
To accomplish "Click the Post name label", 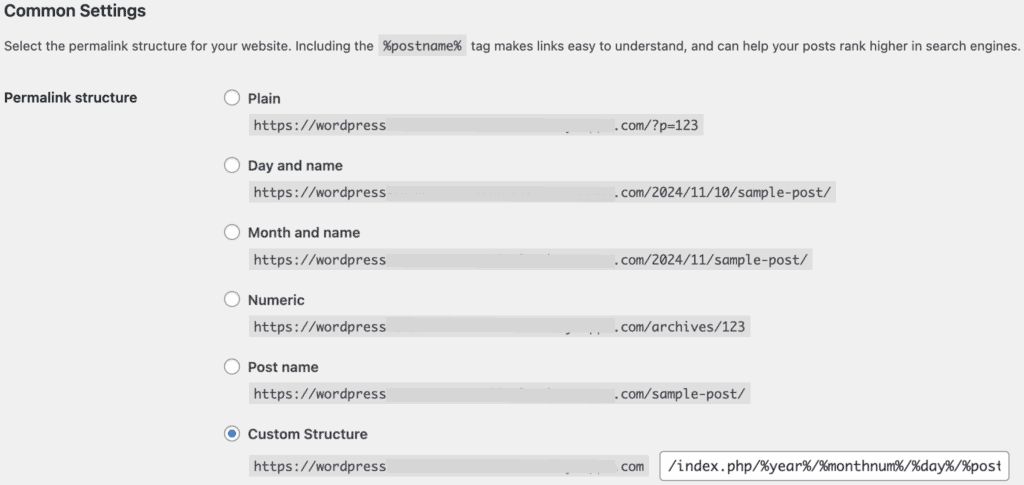I will [x=283, y=368].
